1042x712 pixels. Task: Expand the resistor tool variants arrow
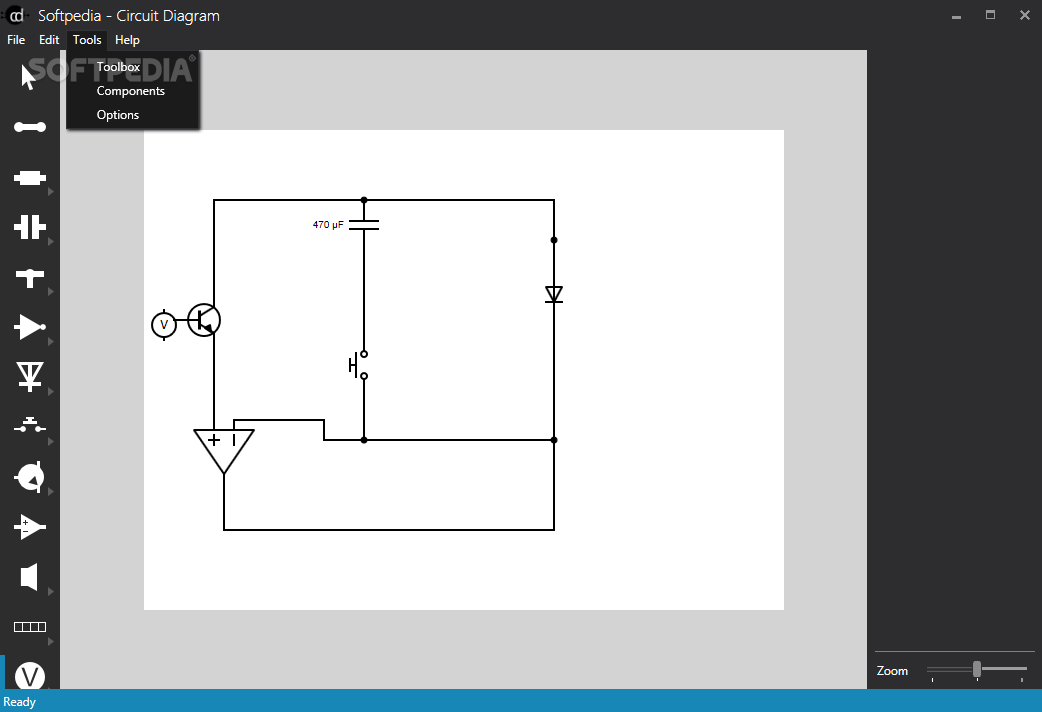click(51, 191)
